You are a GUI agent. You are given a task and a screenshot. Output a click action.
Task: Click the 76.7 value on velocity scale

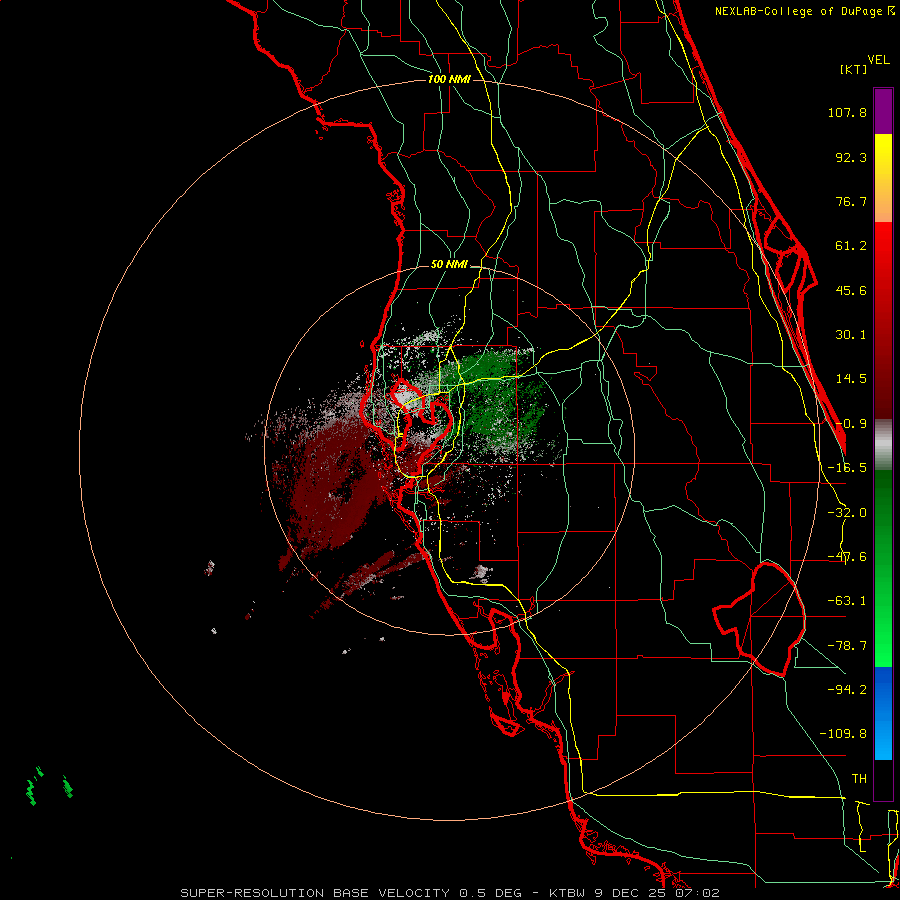[851, 201]
